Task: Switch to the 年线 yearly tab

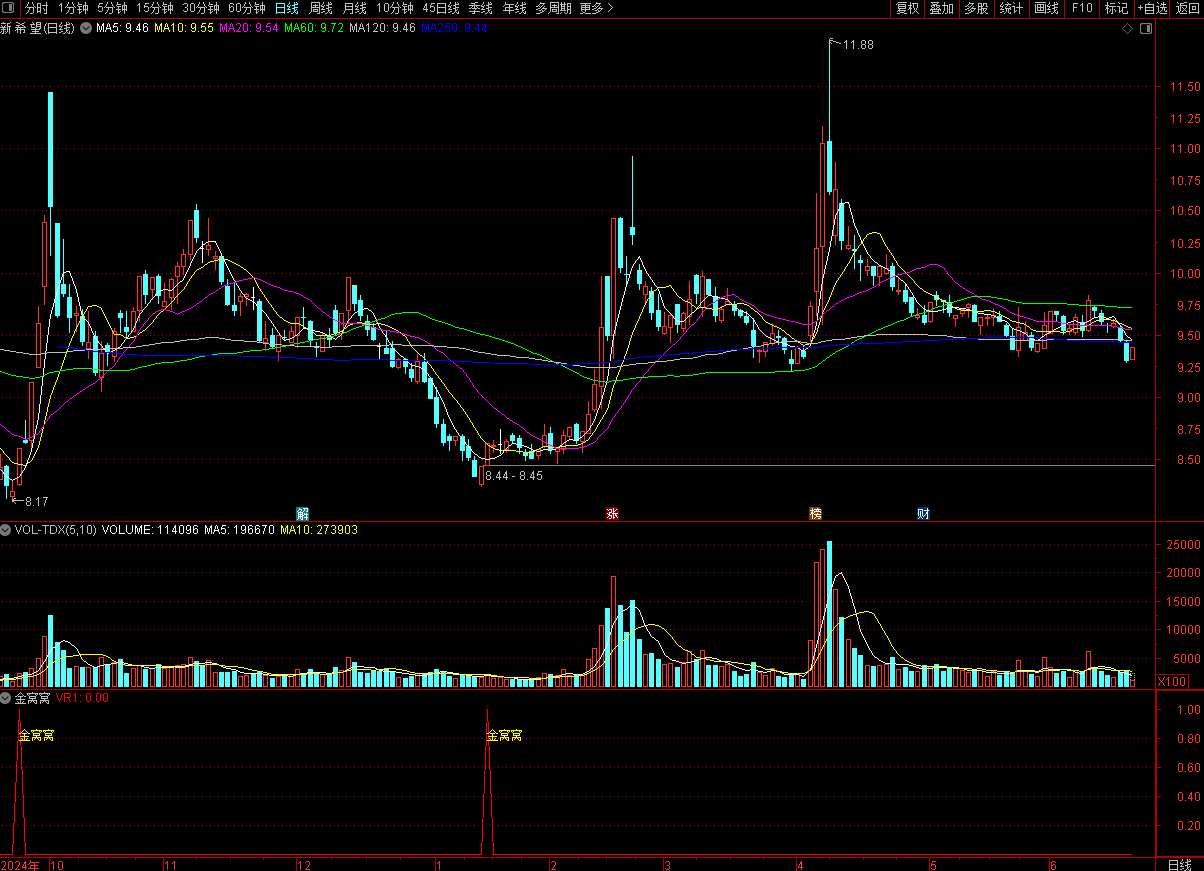Action: (515, 8)
